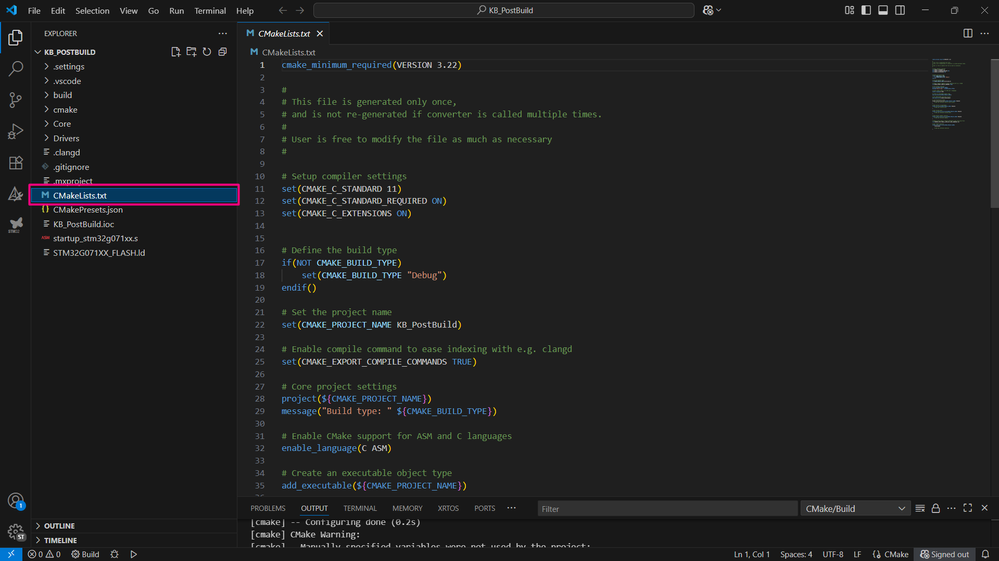Switch to the PORTS panel tab

pyautogui.click(x=484, y=508)
